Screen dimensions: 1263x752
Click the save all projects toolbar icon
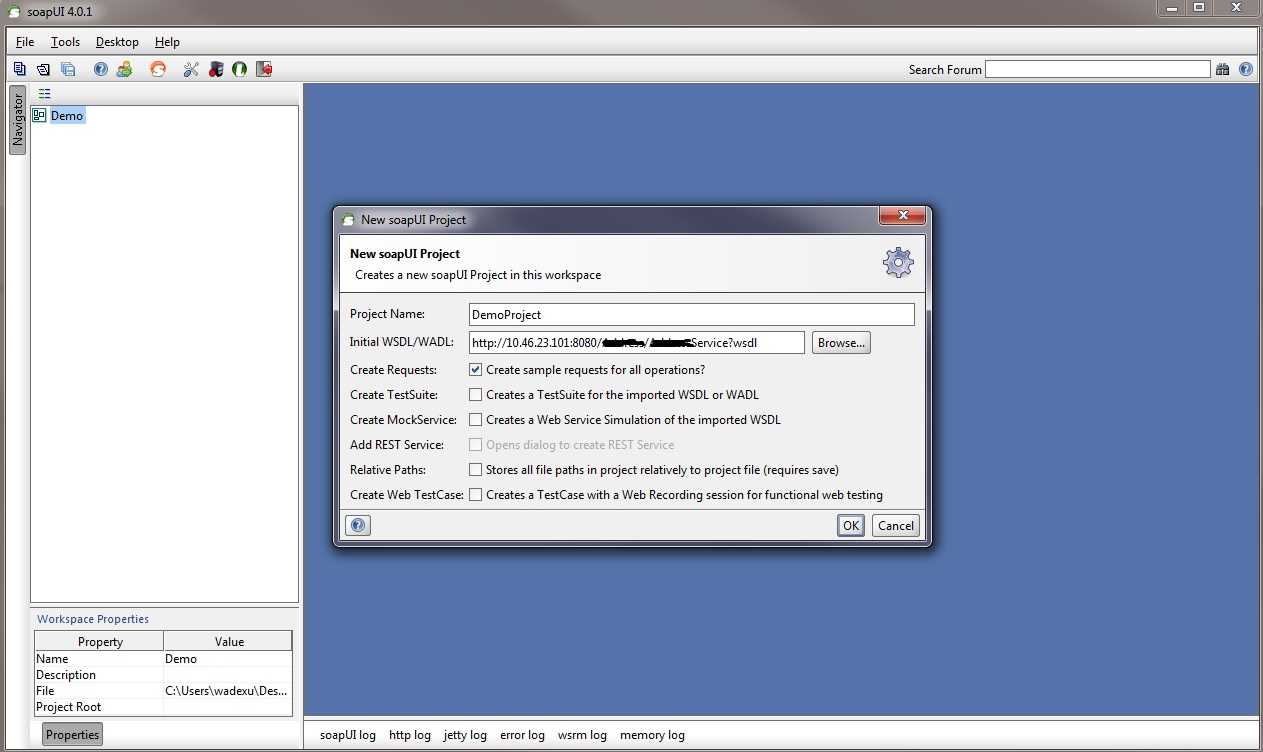pyautogui.click(x=68, y=69)
